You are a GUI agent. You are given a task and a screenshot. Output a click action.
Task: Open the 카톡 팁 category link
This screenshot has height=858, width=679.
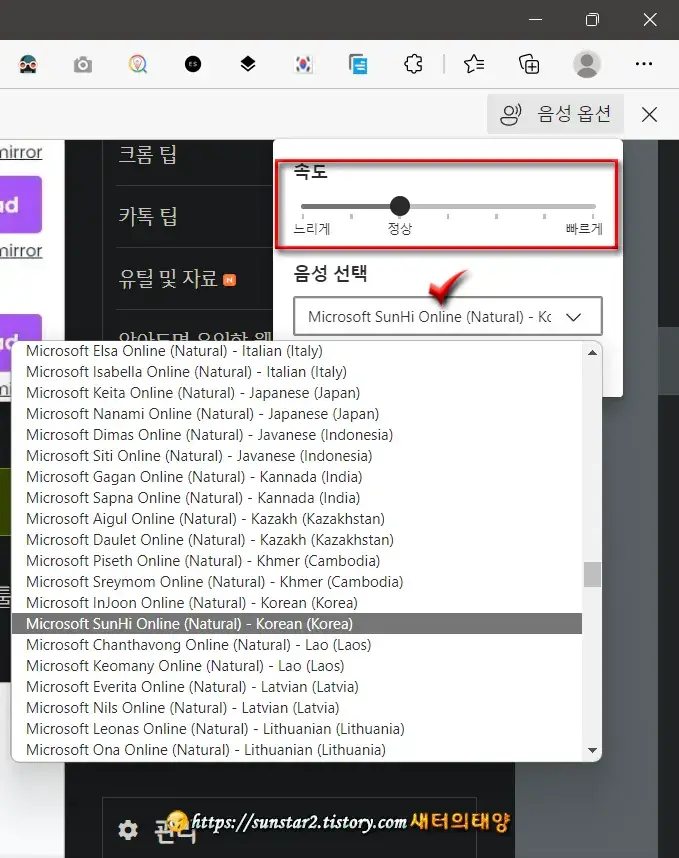coord(148,216)
